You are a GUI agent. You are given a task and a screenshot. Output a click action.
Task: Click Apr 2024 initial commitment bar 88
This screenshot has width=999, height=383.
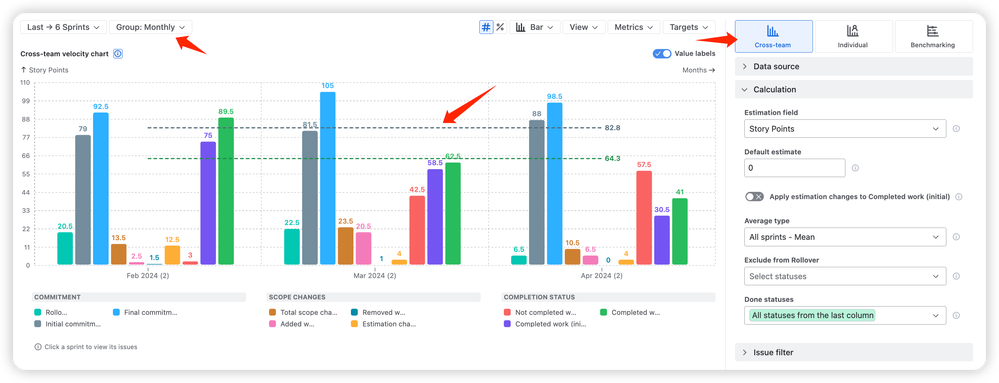[x=536, y=192]
